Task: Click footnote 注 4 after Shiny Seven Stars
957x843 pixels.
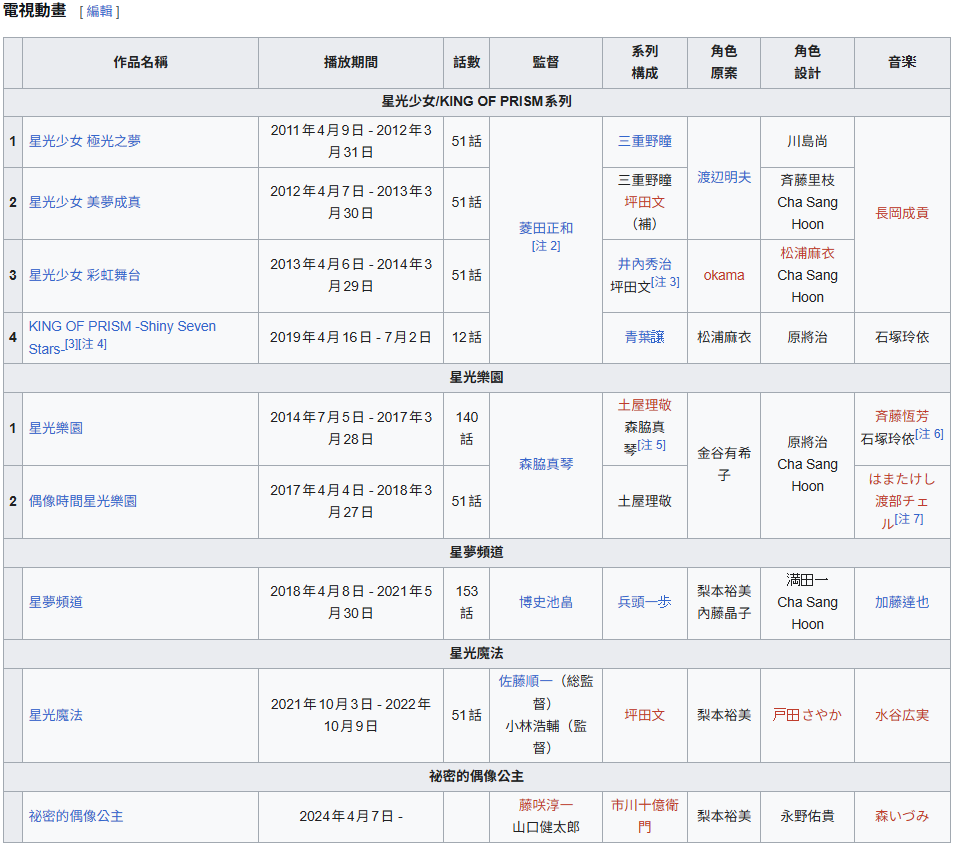Action: coord(93,344)
